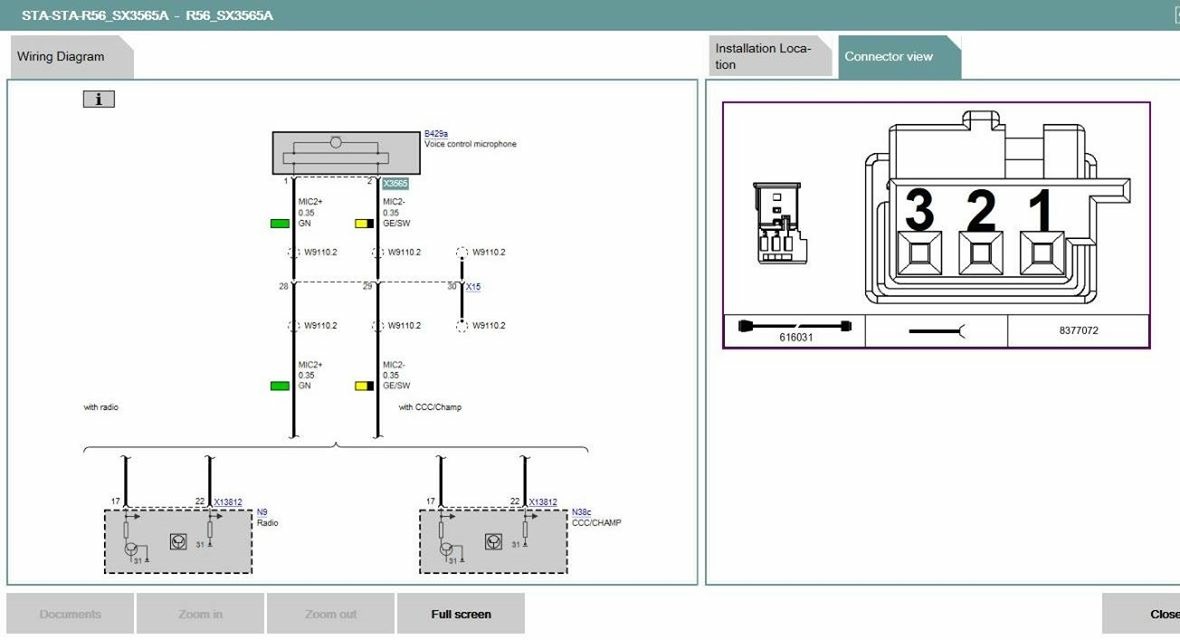Open the Documents button
Image resolution: width=1180 pixels, height=640 pixels.
pyautogui.click(x=70, y=614)
